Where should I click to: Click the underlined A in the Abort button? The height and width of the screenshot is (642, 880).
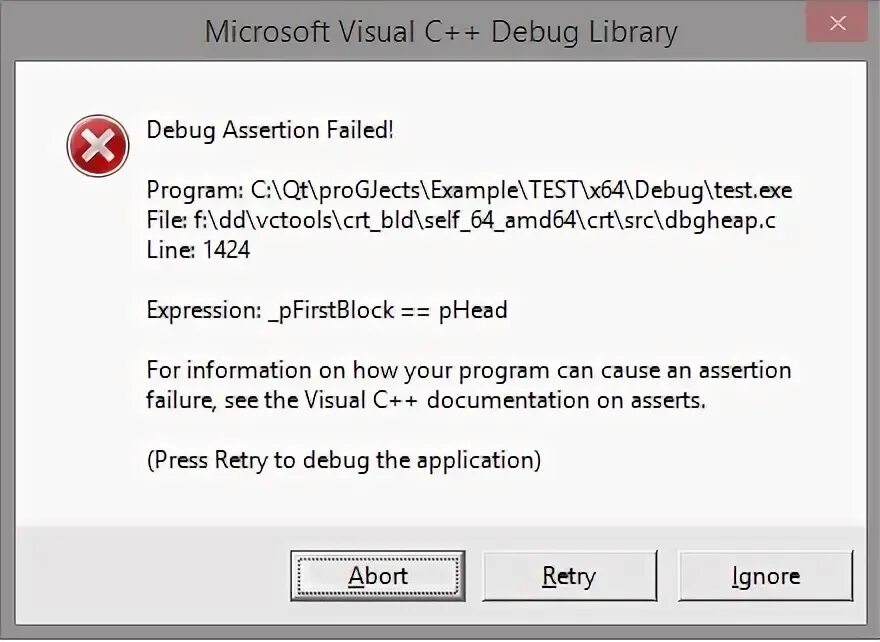pyautogui.click(x=356, y=576)
